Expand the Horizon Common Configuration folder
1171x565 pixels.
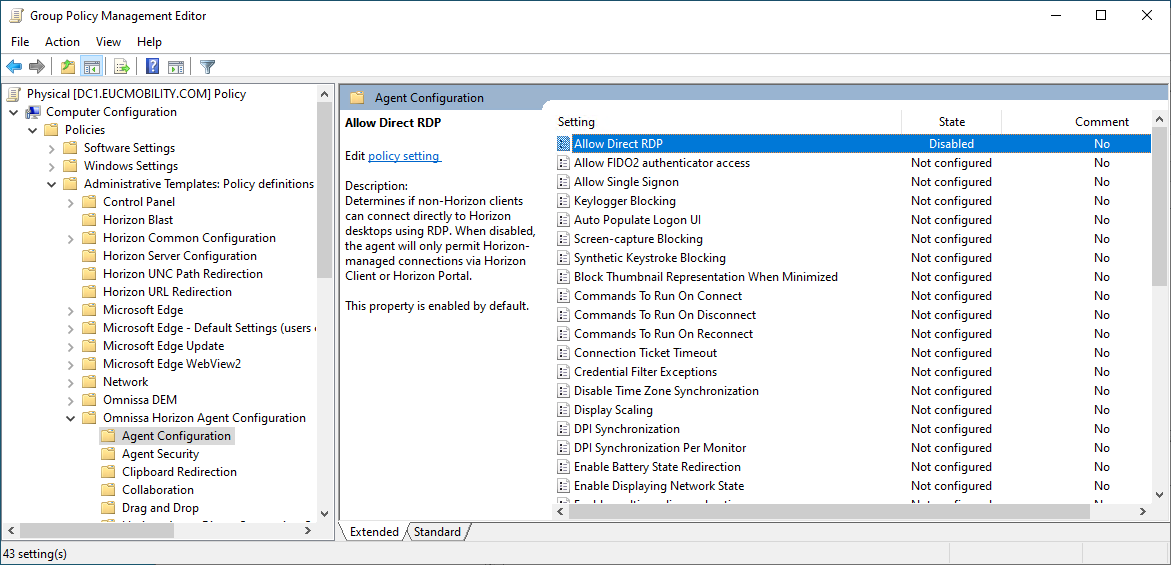(x=71, y=238)
